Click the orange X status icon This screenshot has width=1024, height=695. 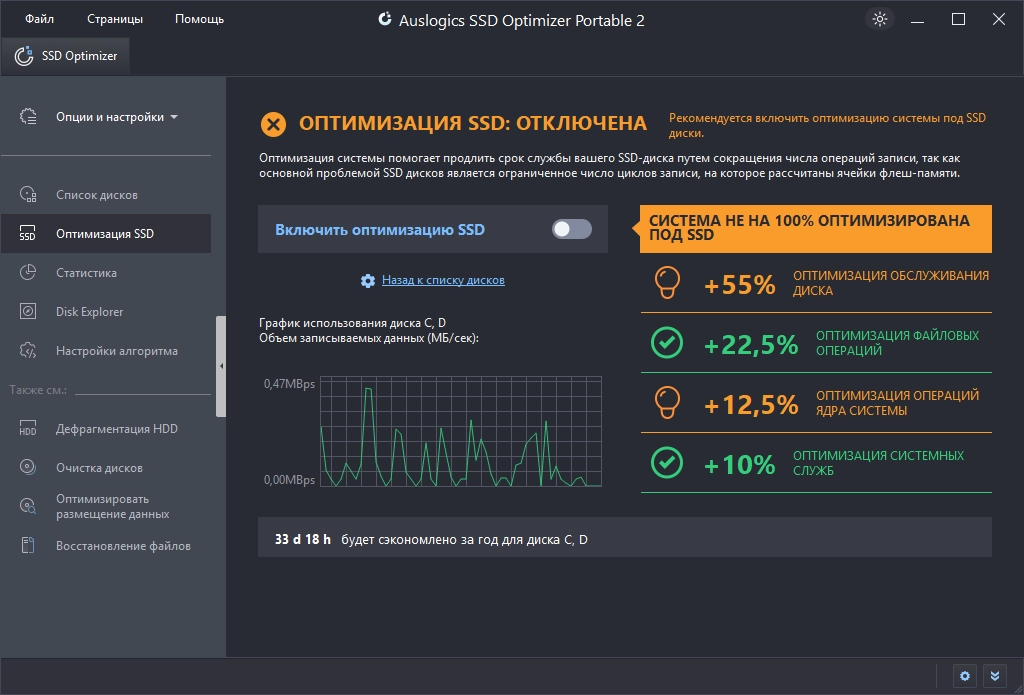coord(273,124)
